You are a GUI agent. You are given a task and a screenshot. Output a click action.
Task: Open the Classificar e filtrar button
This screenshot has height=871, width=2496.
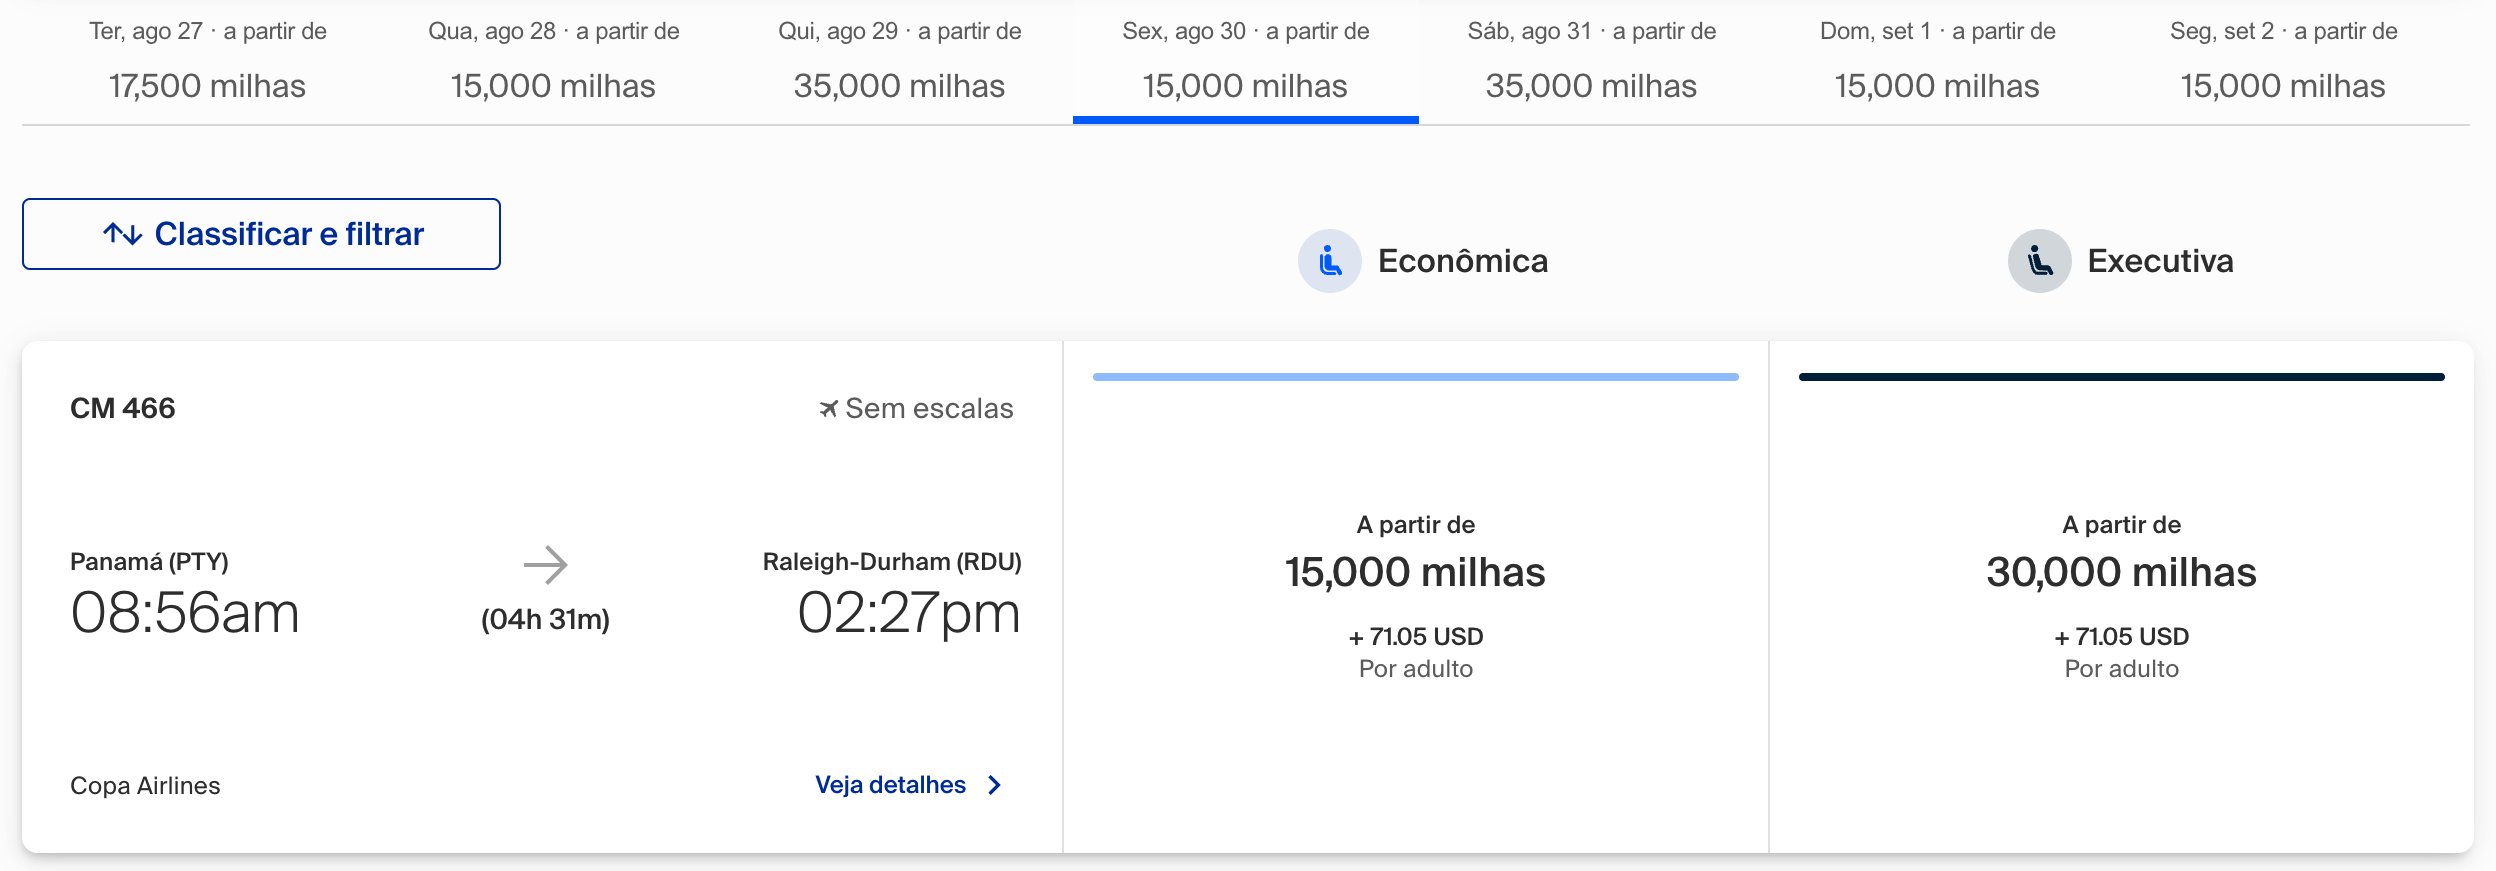pyautogui.click(x=261, y=234)
